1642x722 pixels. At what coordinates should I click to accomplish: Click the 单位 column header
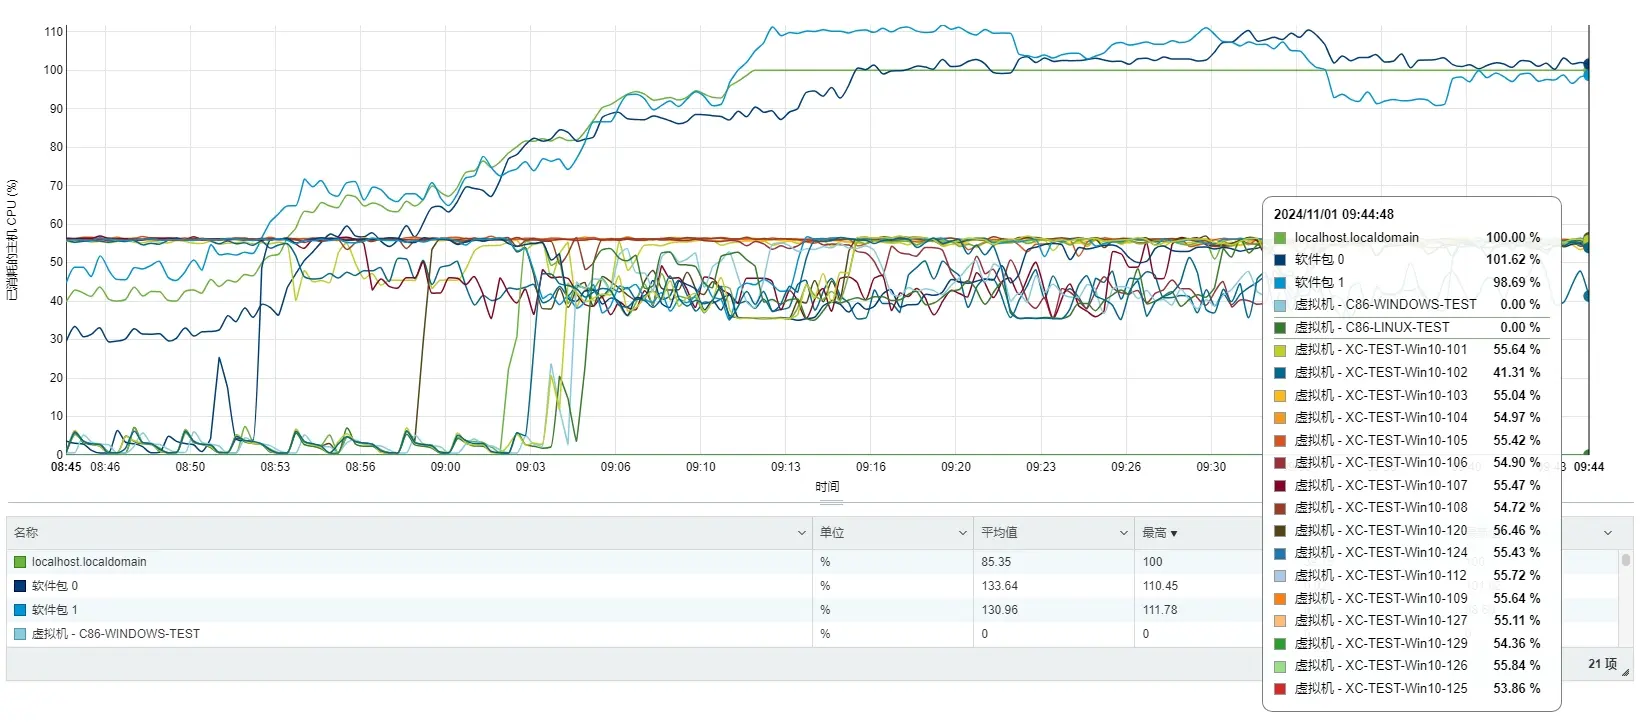click(832, 533)
